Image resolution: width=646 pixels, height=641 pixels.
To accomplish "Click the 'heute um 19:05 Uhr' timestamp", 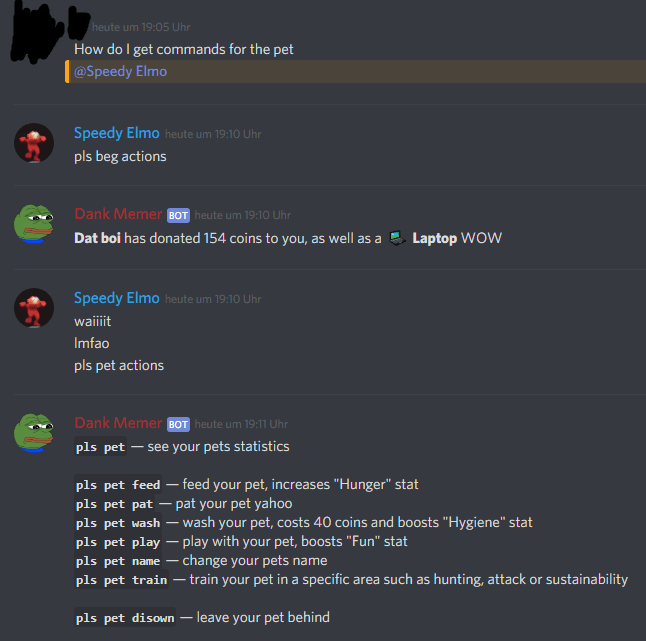I will (141, 27).
